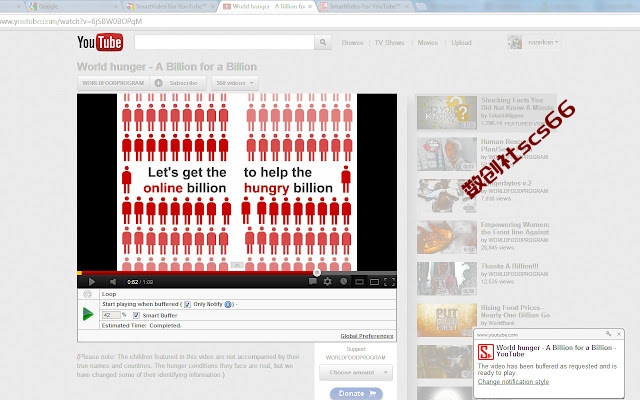Expand 368 videos dropdown

click(235, 83)
